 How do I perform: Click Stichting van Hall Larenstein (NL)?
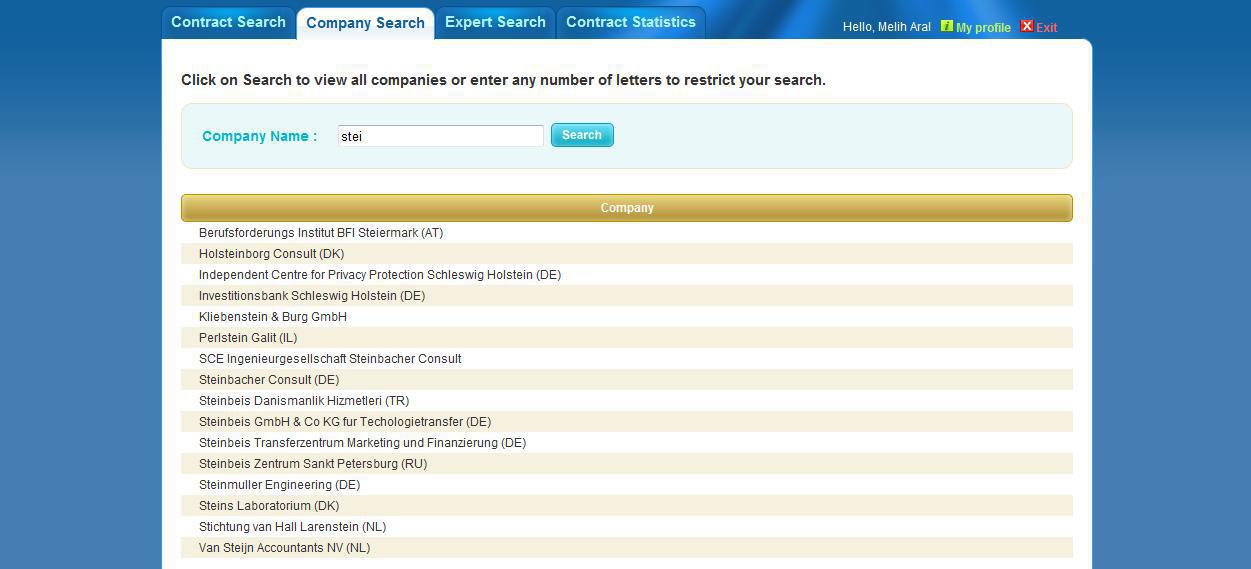tap(292, 527)
